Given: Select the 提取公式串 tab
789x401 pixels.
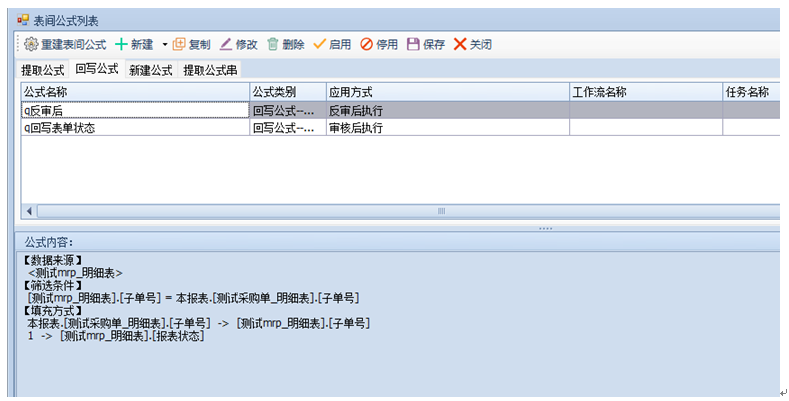Looking at the screenshot, I should pyautogui.click(x=210, y=71).
